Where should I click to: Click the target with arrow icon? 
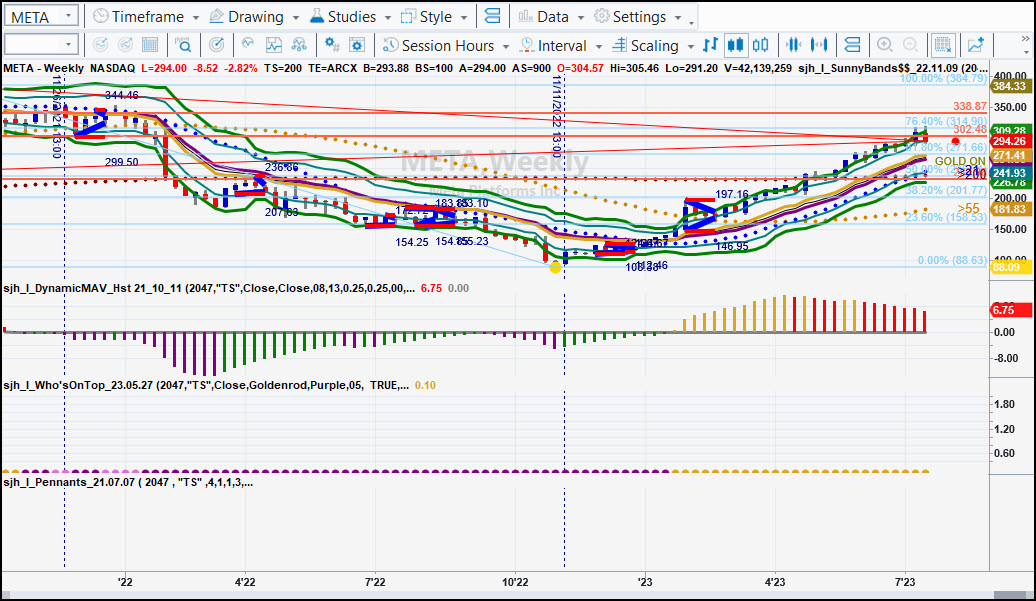pos(216,45)
